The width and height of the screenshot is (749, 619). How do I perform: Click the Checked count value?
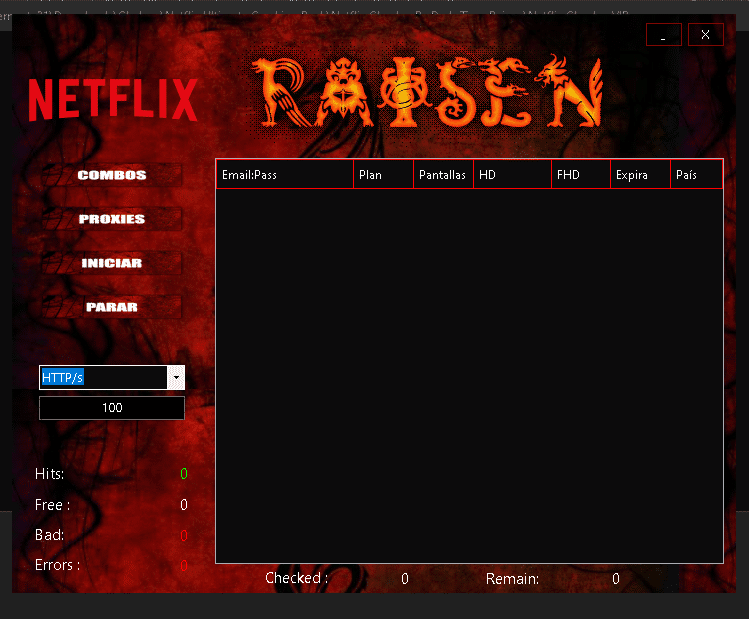coord(405,579)
